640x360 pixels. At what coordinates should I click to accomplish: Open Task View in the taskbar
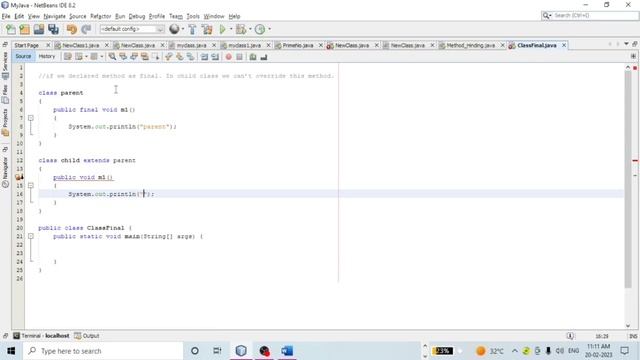(x=217, y=351)
